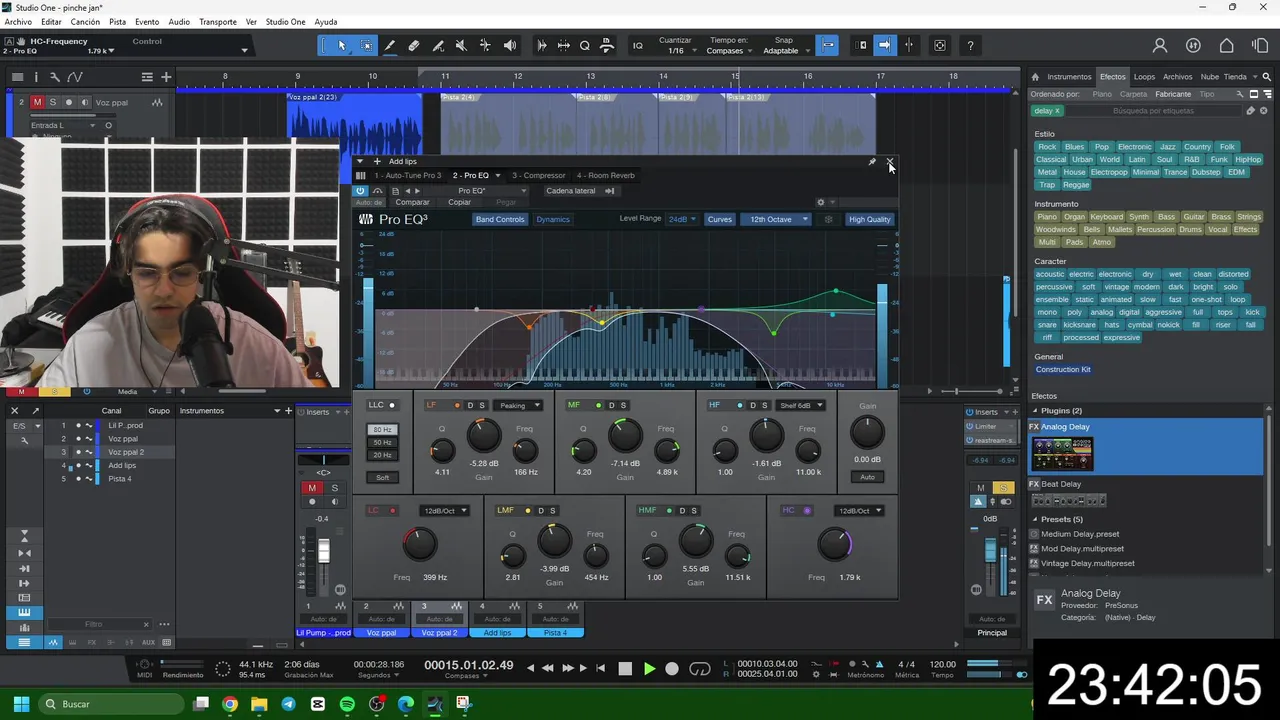
Task: Toggle the Snap button
Action: click(x=828, y=45)
